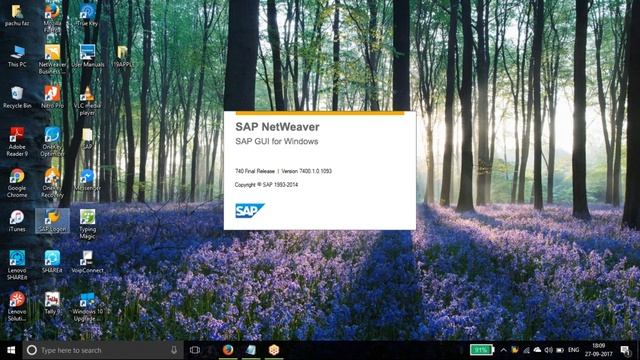The width and height of the screenshot is (640, 360).
Task: Open the SAP folder on desktop
Action: point(87,138)
